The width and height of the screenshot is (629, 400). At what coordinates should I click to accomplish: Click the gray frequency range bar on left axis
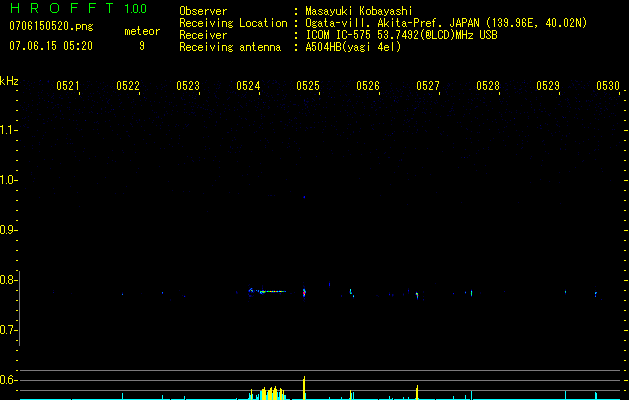pyautogui.click(x=19, y=309)
